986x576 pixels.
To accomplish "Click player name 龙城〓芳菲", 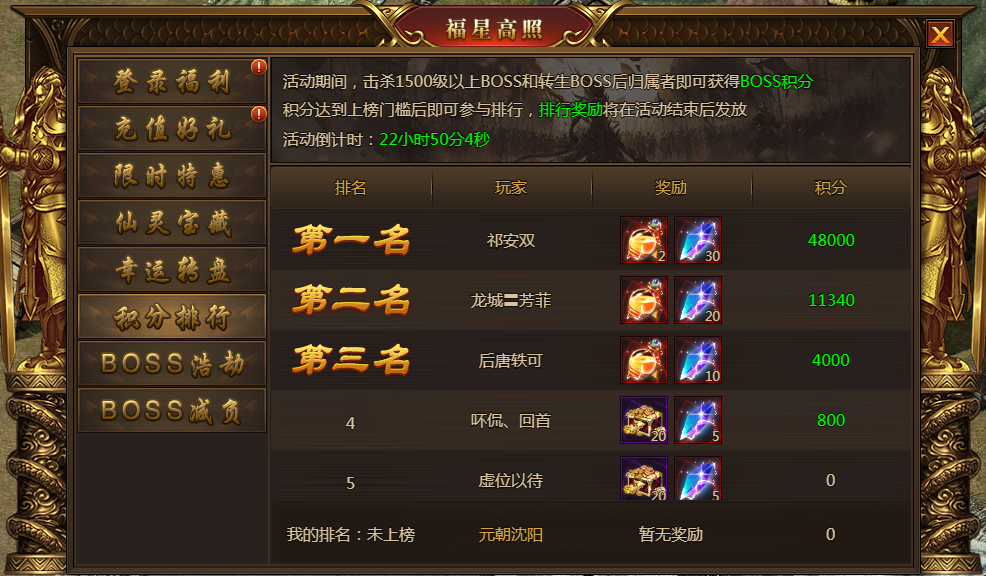I will (511, 301).
